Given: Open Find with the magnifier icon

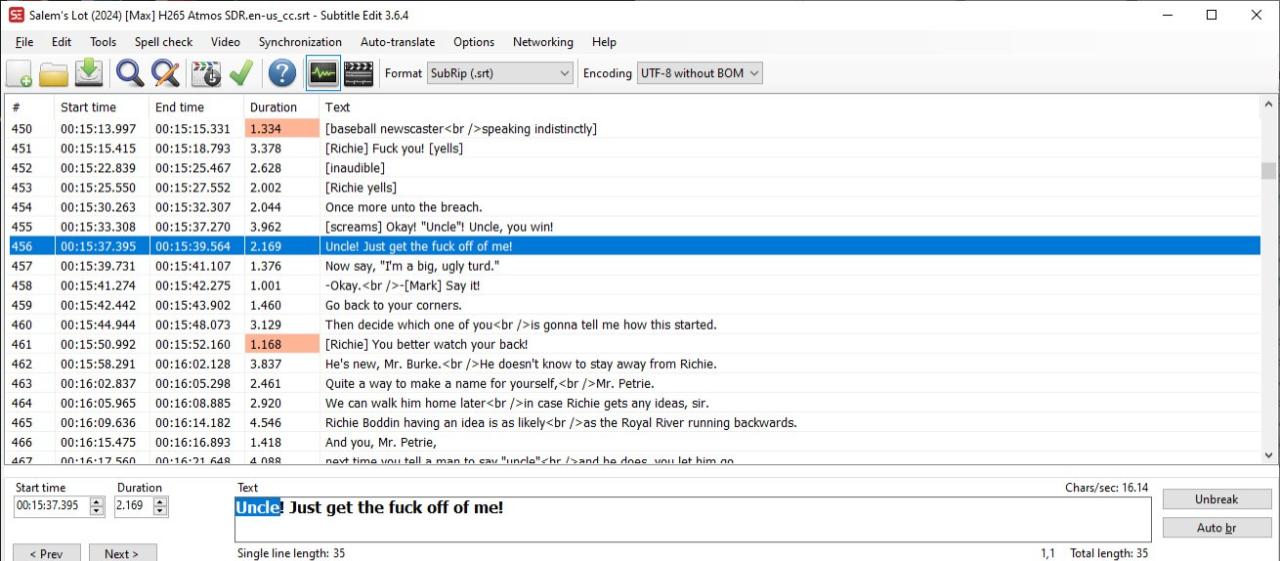Looking at the screenshot, I should 129,73.
